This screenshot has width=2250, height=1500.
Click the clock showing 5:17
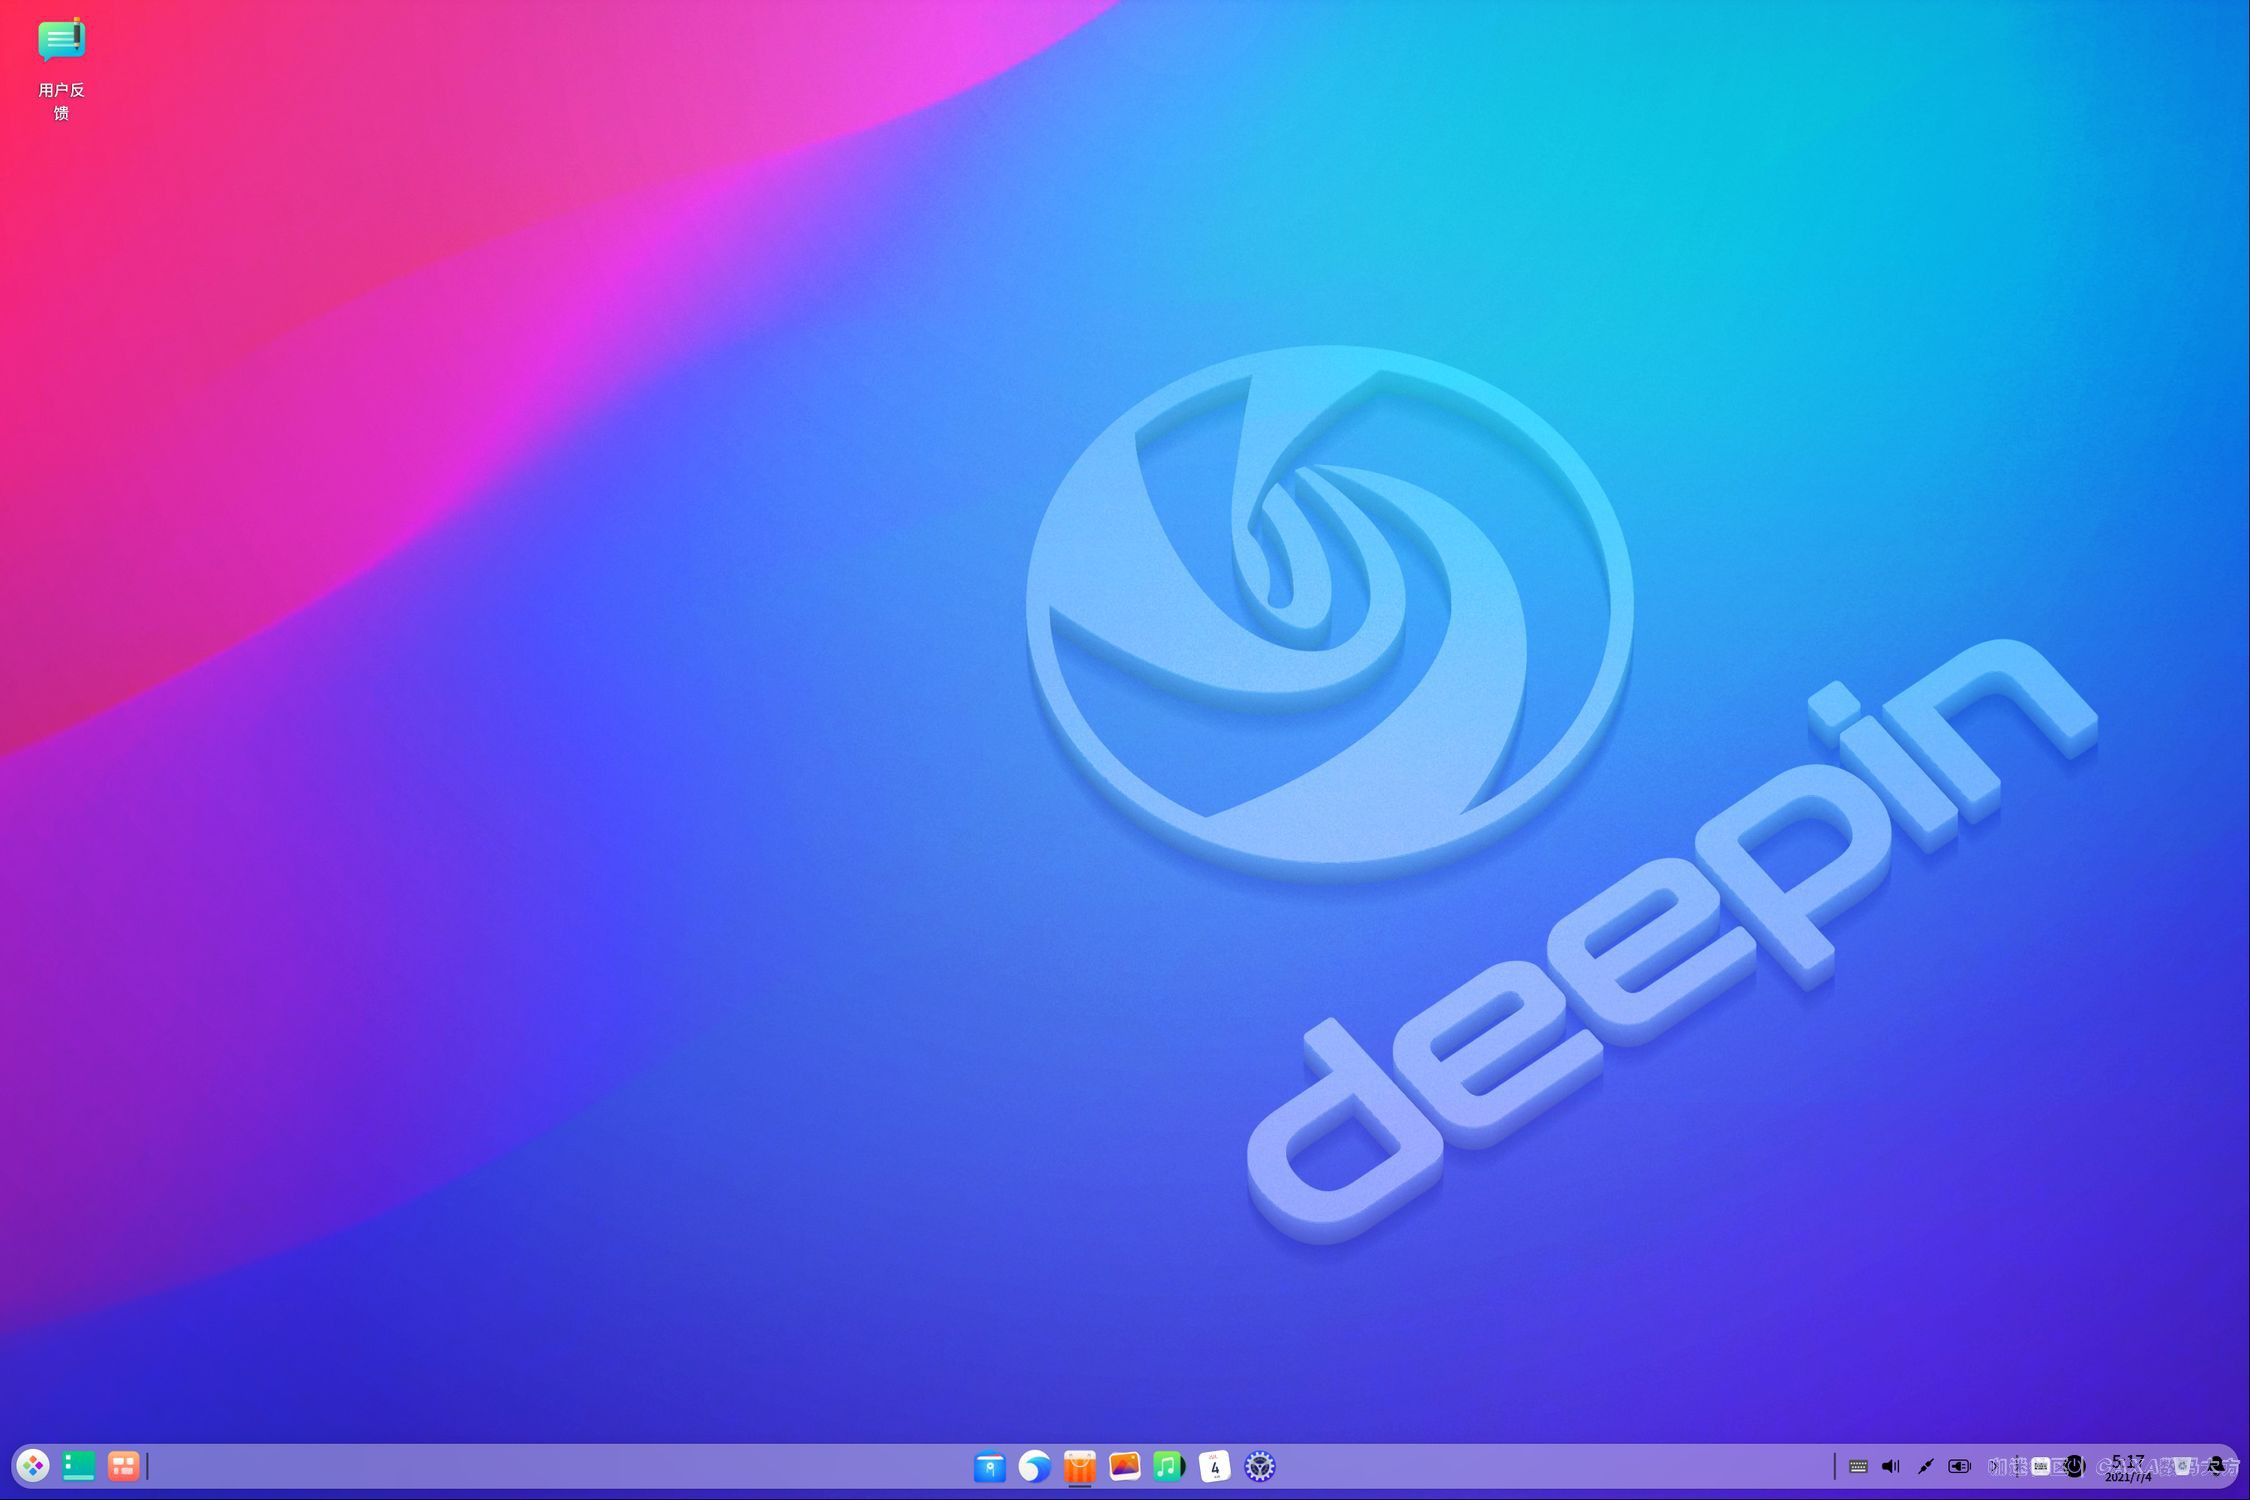2130,1466
